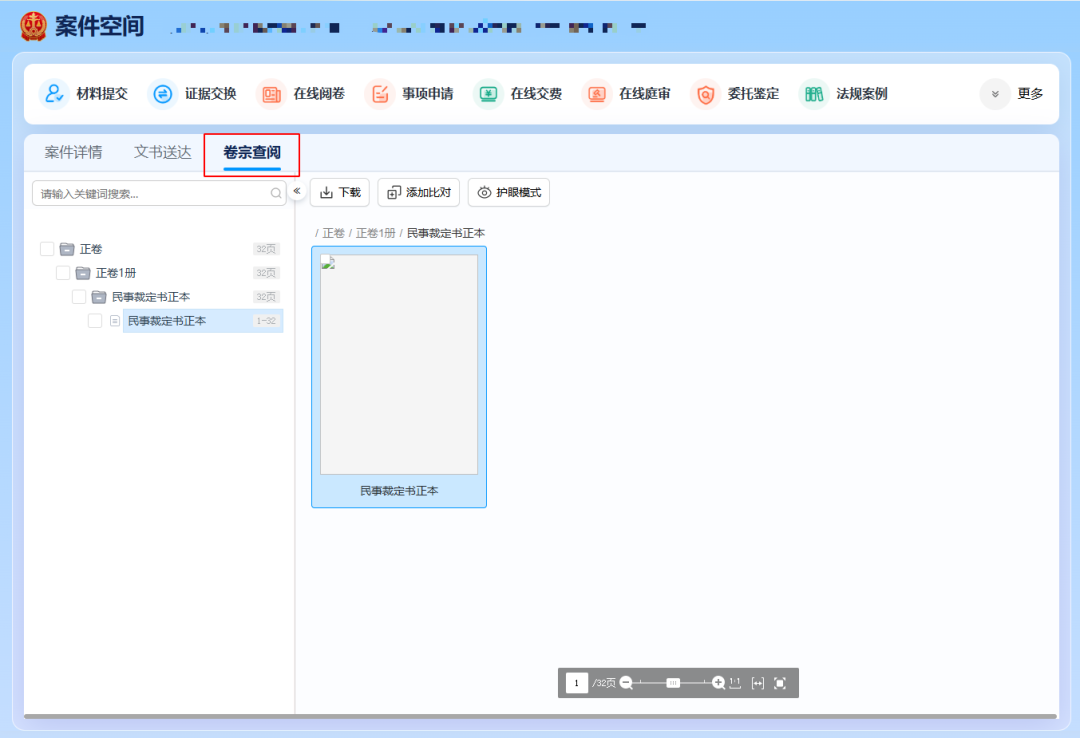Screen dimensions: 1080x738
Task: Collapse the left tree panel with chevron
Action: (297, 190)
